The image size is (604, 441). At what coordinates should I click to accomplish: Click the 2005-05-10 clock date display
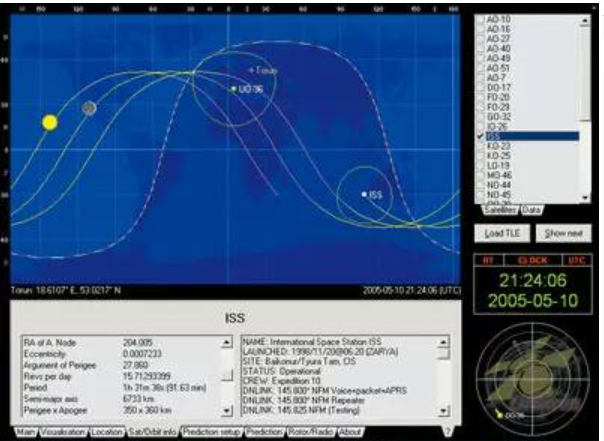point(533,300)
